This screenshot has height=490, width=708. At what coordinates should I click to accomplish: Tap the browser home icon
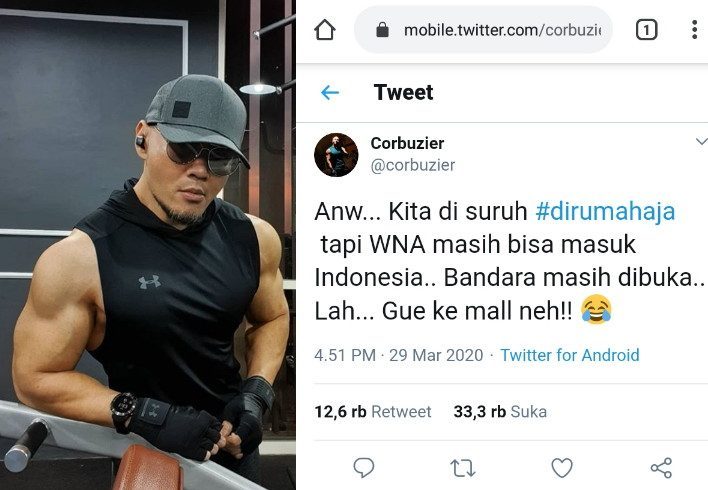pyautogui.click(x=325, y=30)
